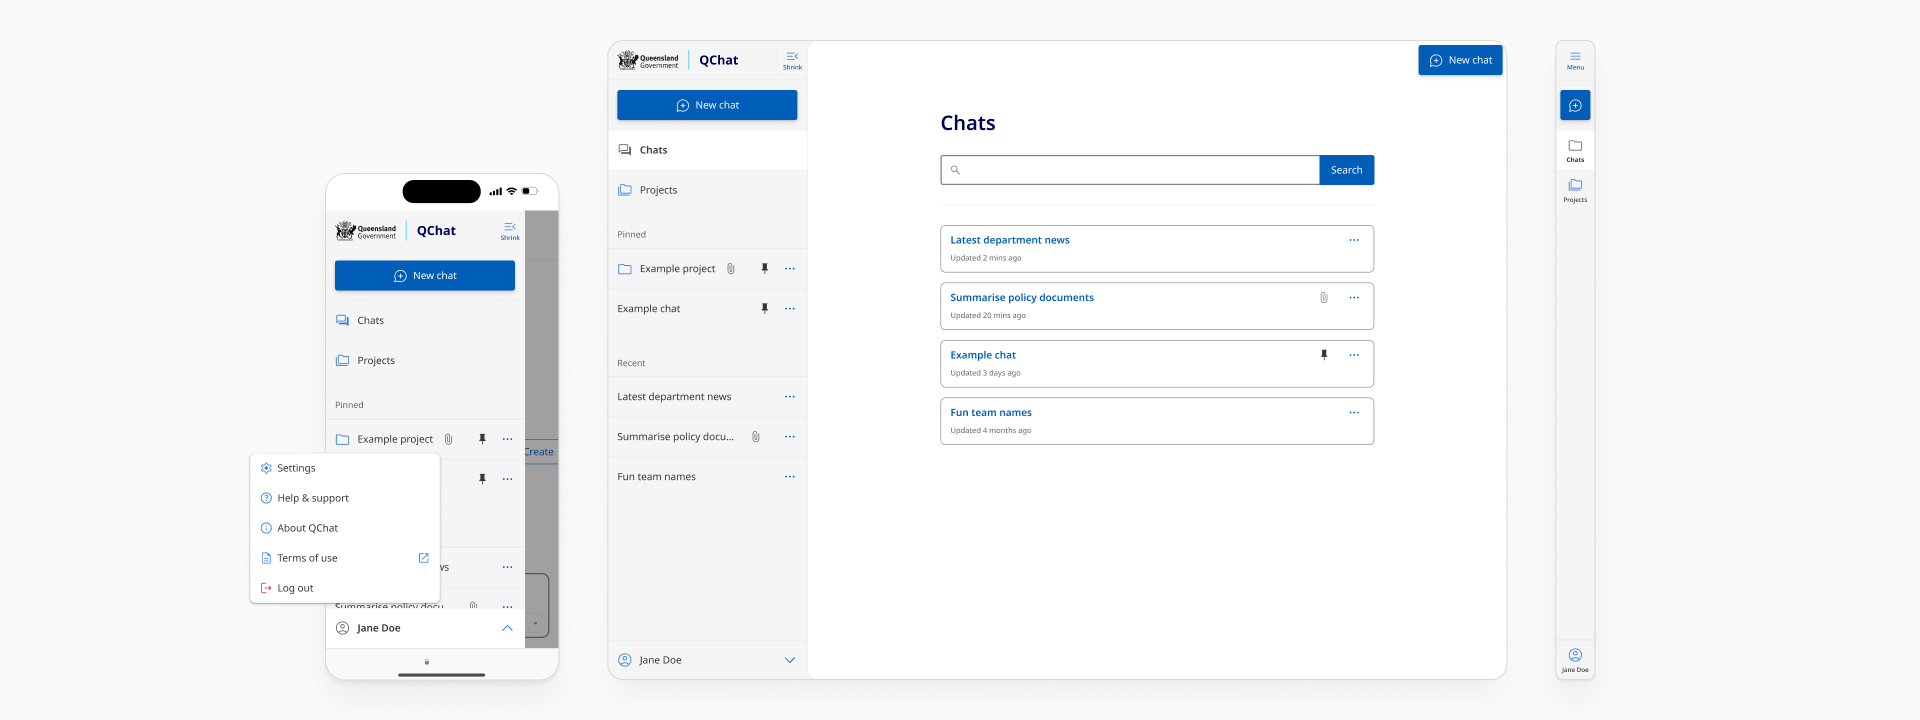
Task: Click attachment icon on Summarise policy documents card
Action: 1324,298
